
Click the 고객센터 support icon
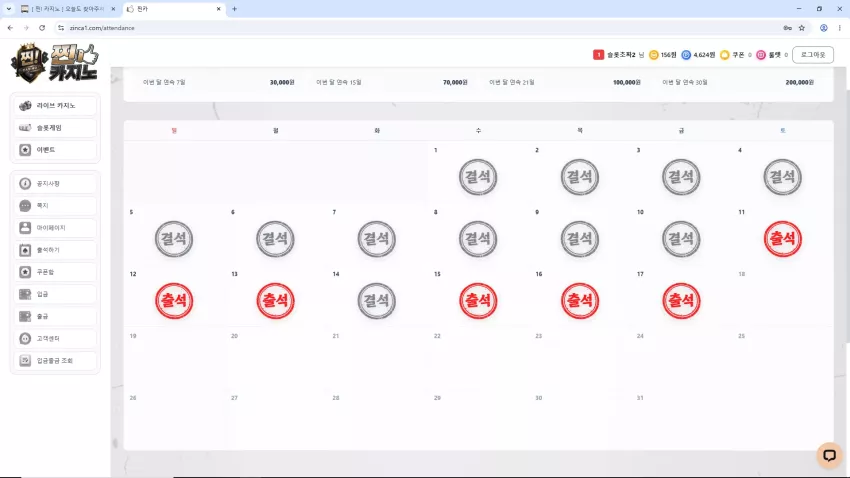25,338
